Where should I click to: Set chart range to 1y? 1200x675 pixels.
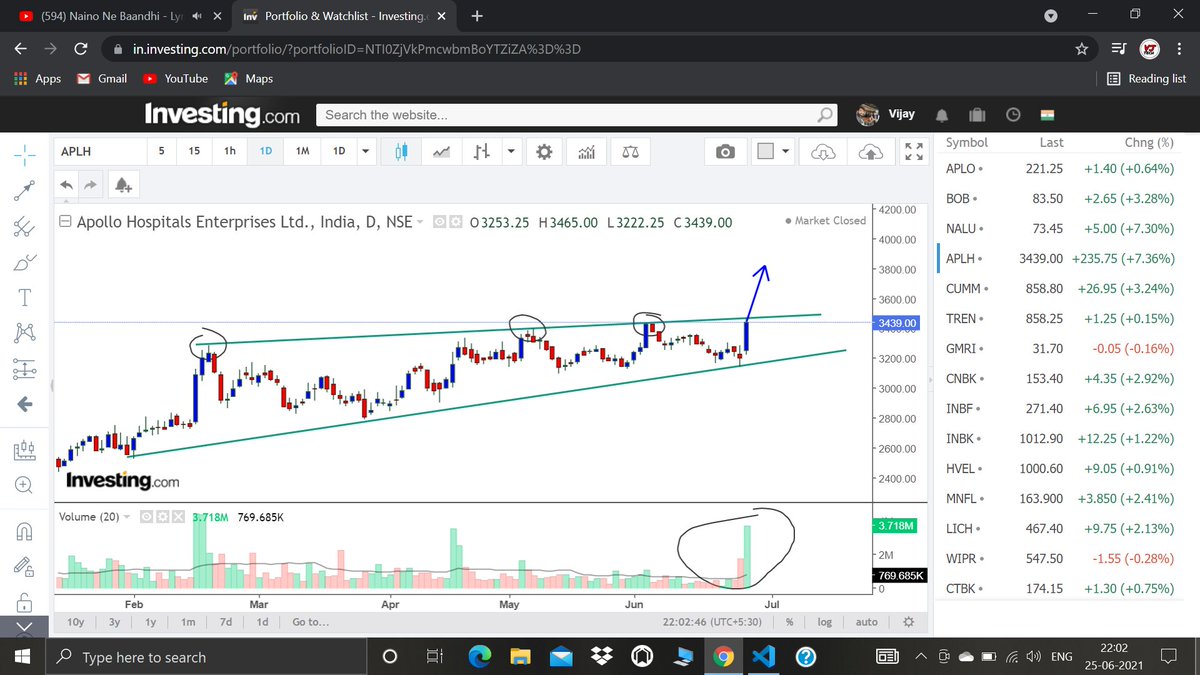[x=150, y=622]
